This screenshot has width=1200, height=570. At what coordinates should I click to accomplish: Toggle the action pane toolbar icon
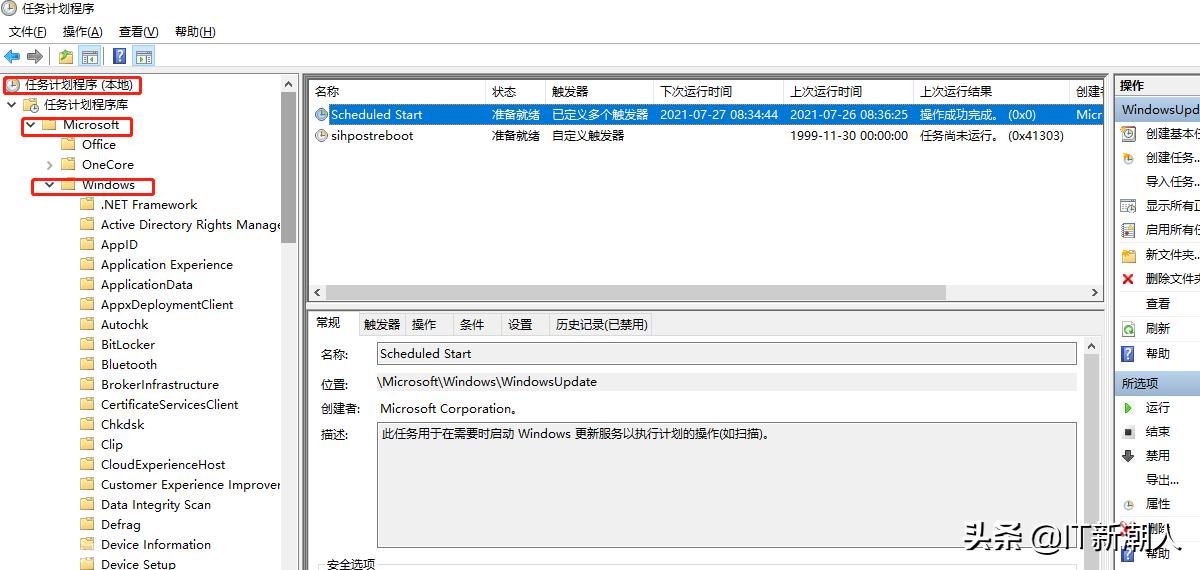point(144,57)
